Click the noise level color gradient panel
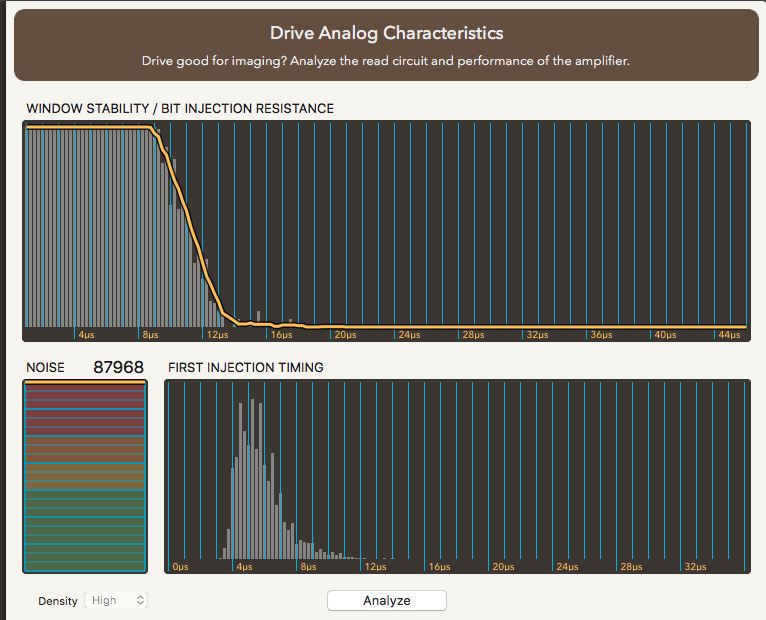The height and width of the screenshot is (620, 766). [85, 478]
